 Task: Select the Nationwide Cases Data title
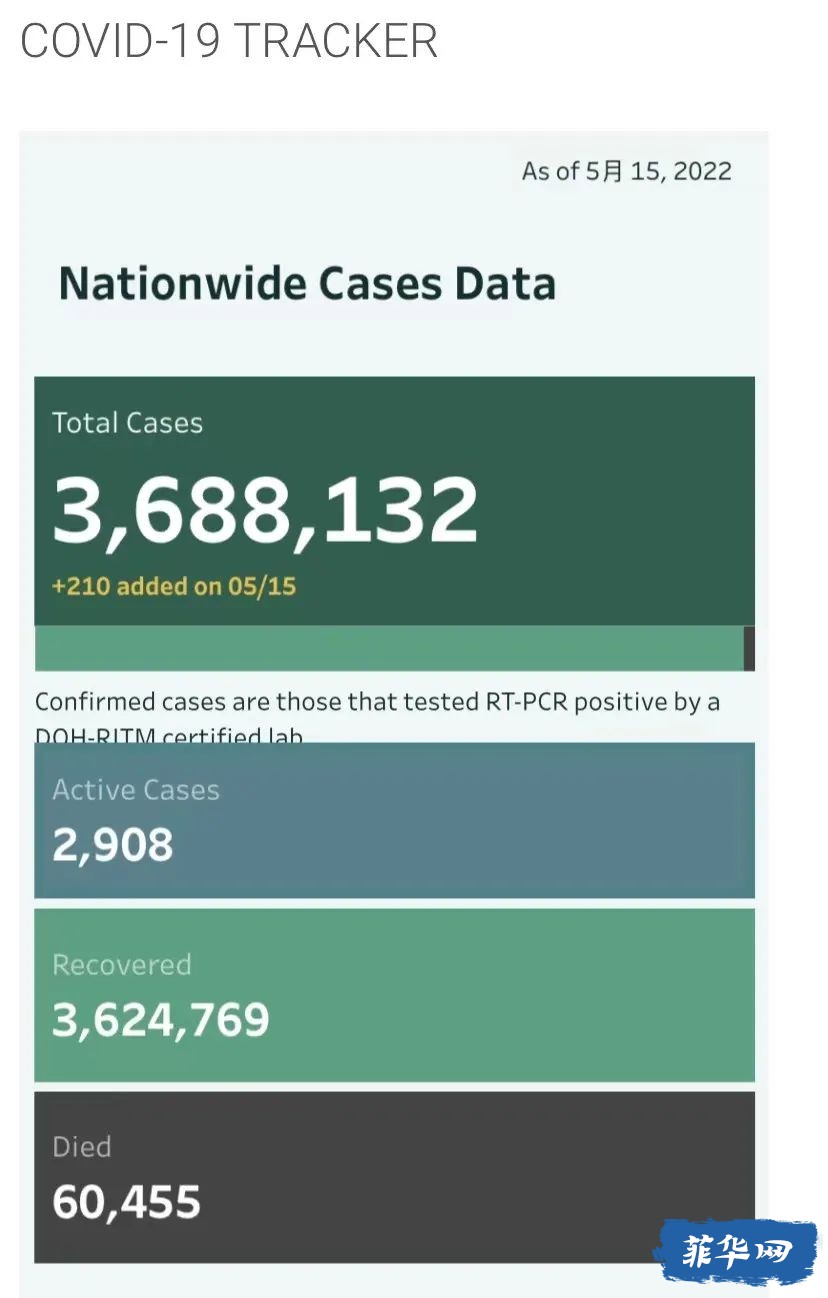[307, 283]
